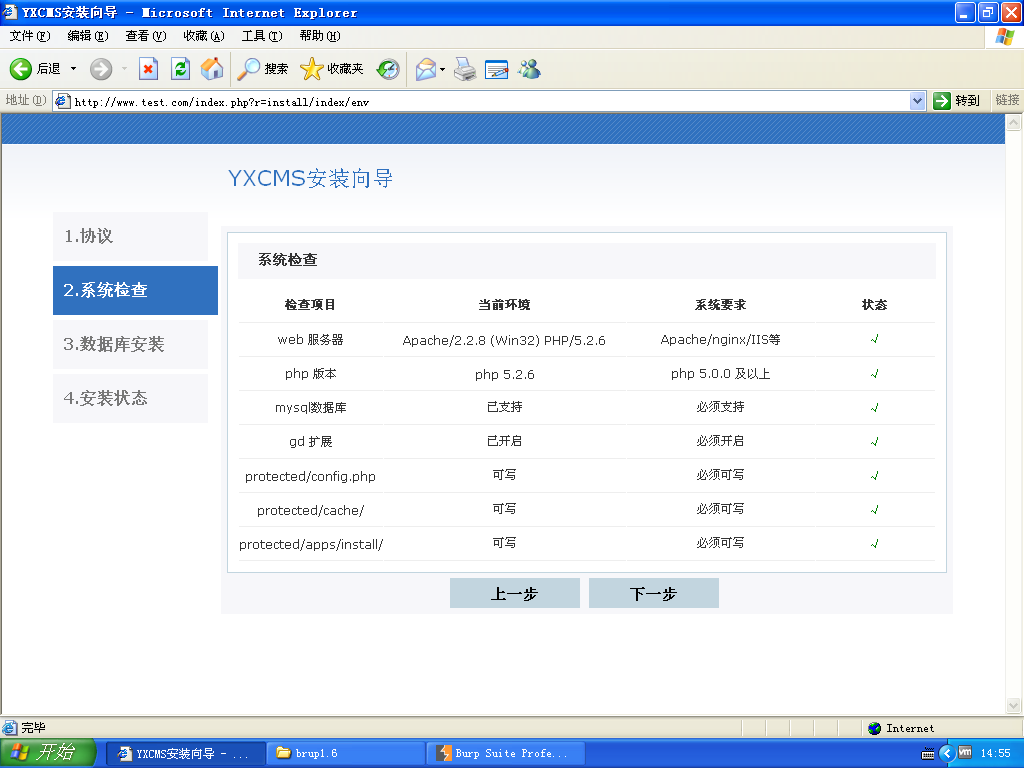Viewport: 1024px width, 768px height.
Task: Click gd 扩展 row label
Action: pos(310,441)
